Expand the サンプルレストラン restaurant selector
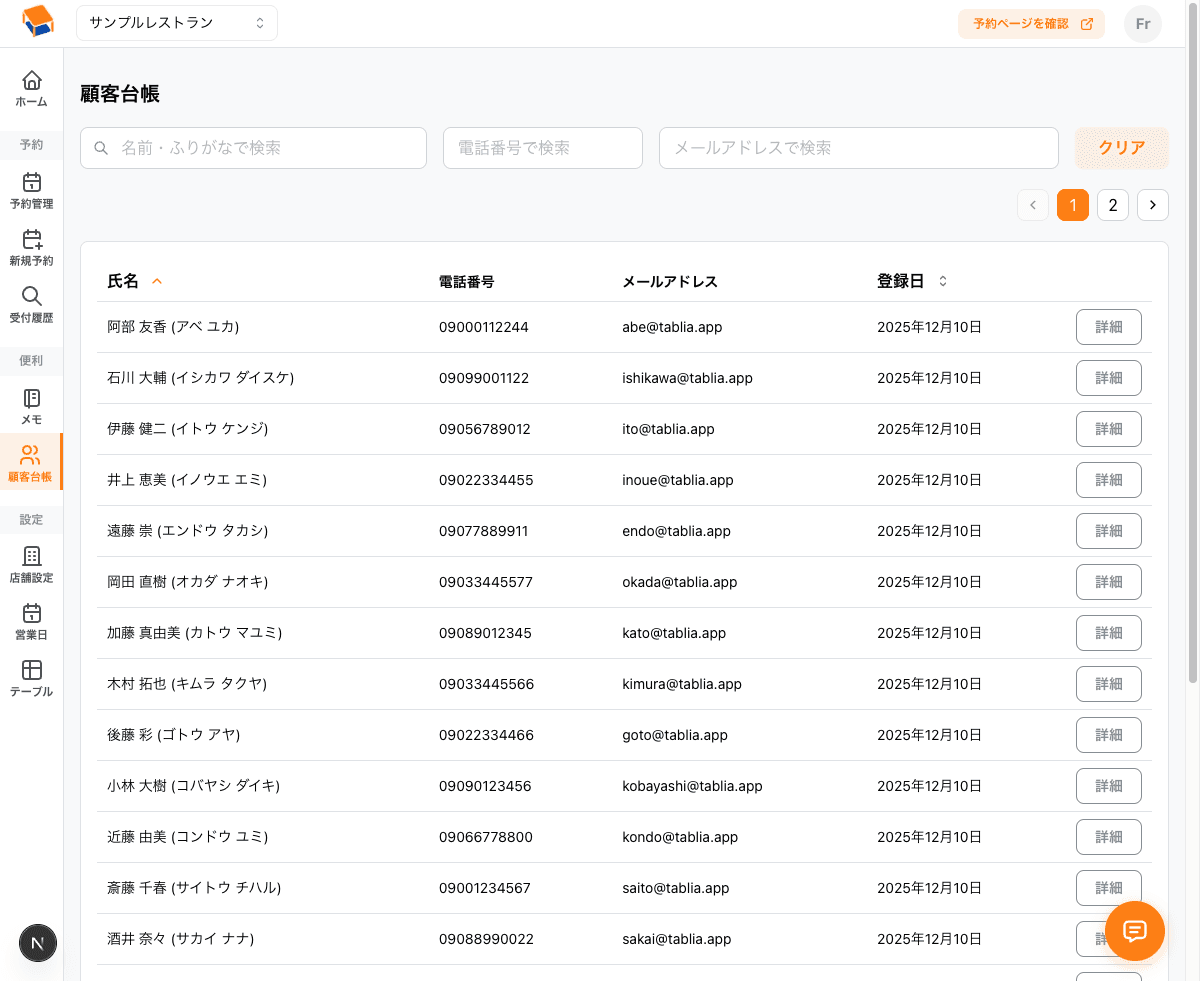 177,23
